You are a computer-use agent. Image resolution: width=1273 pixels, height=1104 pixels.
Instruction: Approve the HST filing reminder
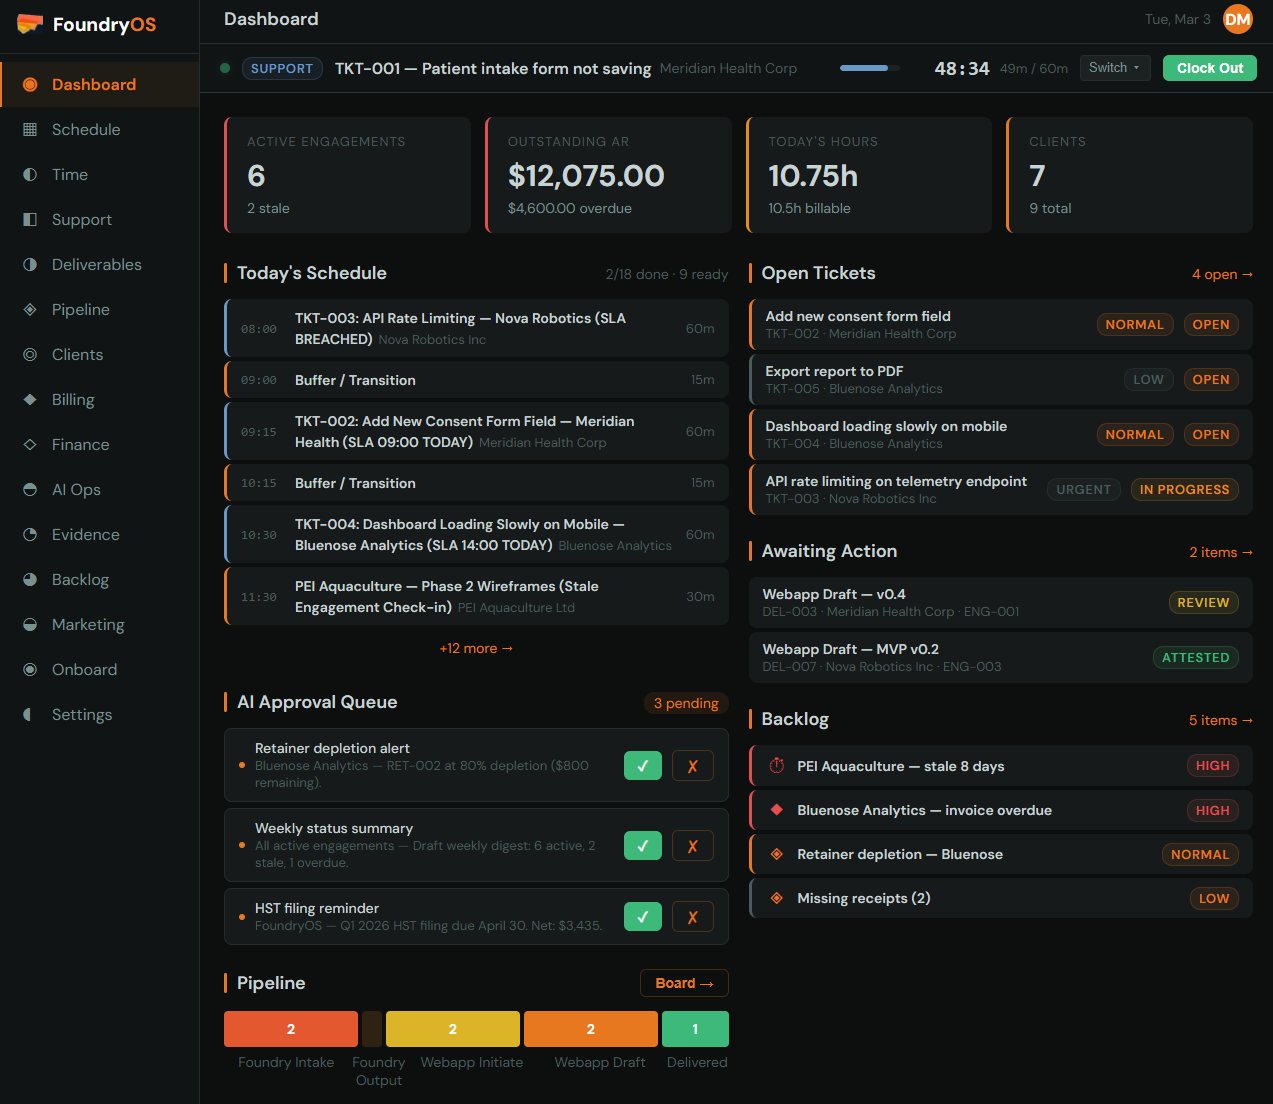(643, 916)
